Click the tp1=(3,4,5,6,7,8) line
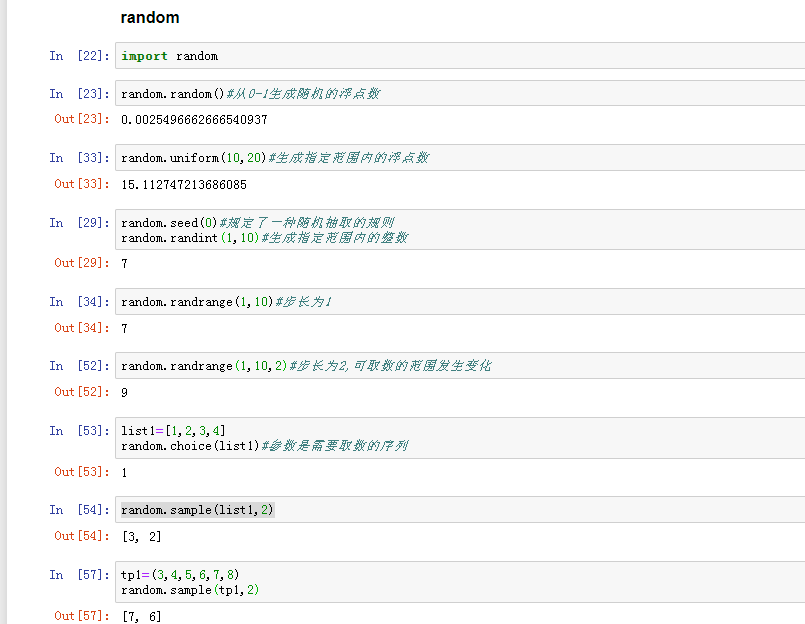 tap(180, 575)
